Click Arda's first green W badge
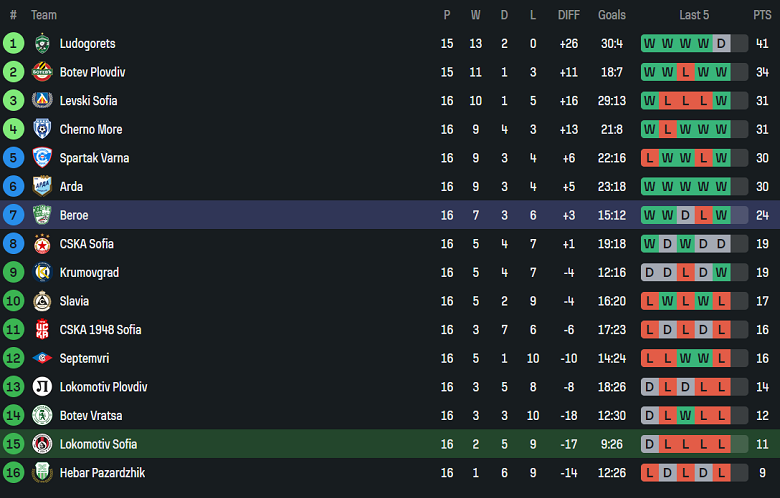Screen dimensions: 780x498 pyautogui.click(x=650, y=186)
